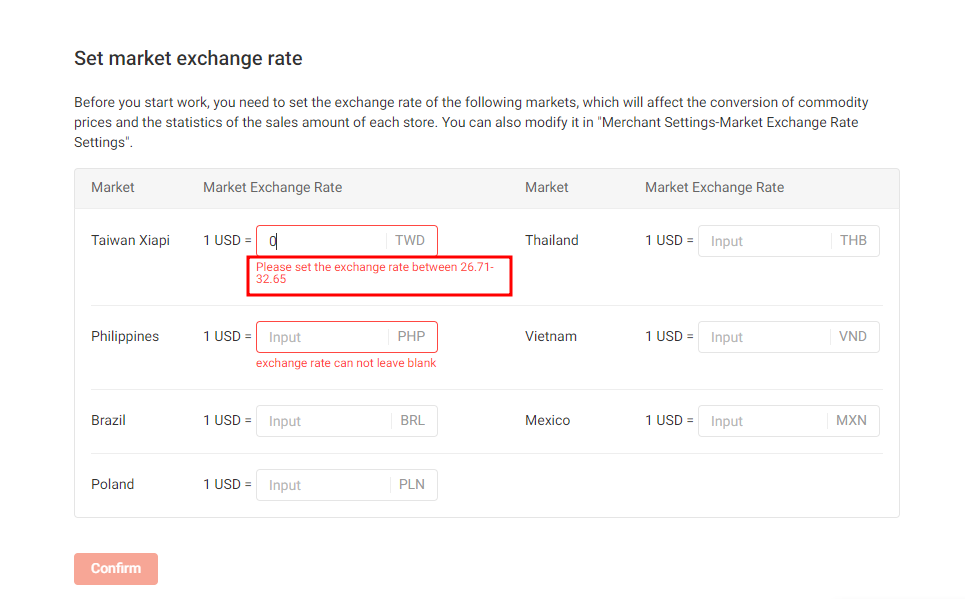Click the 'Mexico' market label
Image resolution: width=965 pixels, height=599 pixels.
click(548, 420)
